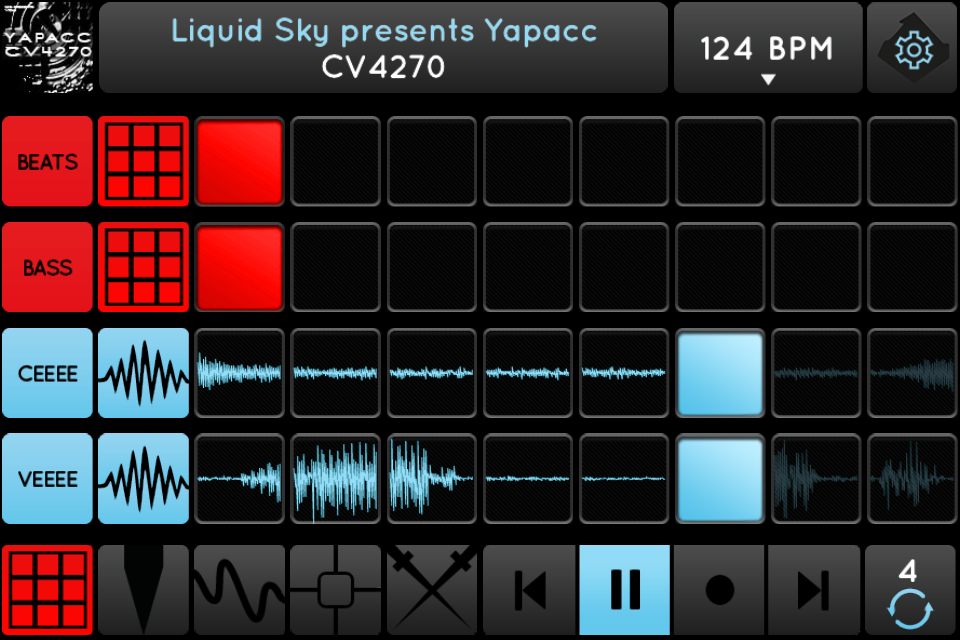Image resolution: width=960 pixels, height=640 pixels.
Task: Trigger the fourth clip in CEEEE row
Action: coord(528,373)
